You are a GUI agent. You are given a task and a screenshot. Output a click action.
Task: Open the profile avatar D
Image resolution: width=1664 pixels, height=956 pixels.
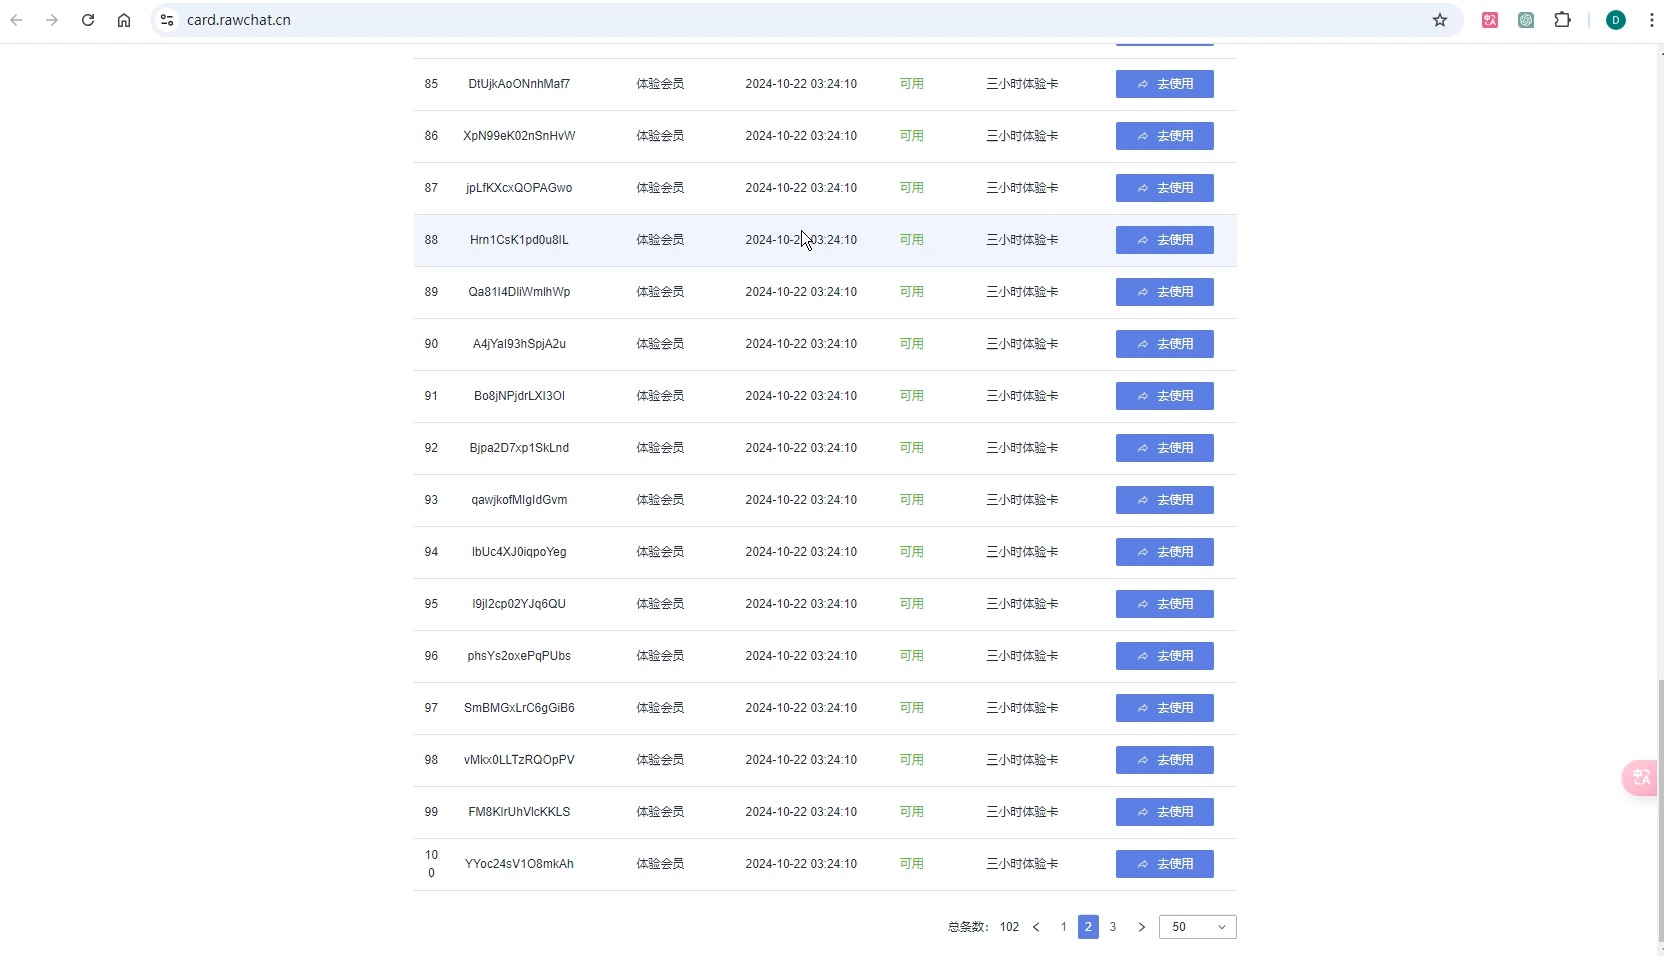pos(1616,20)
